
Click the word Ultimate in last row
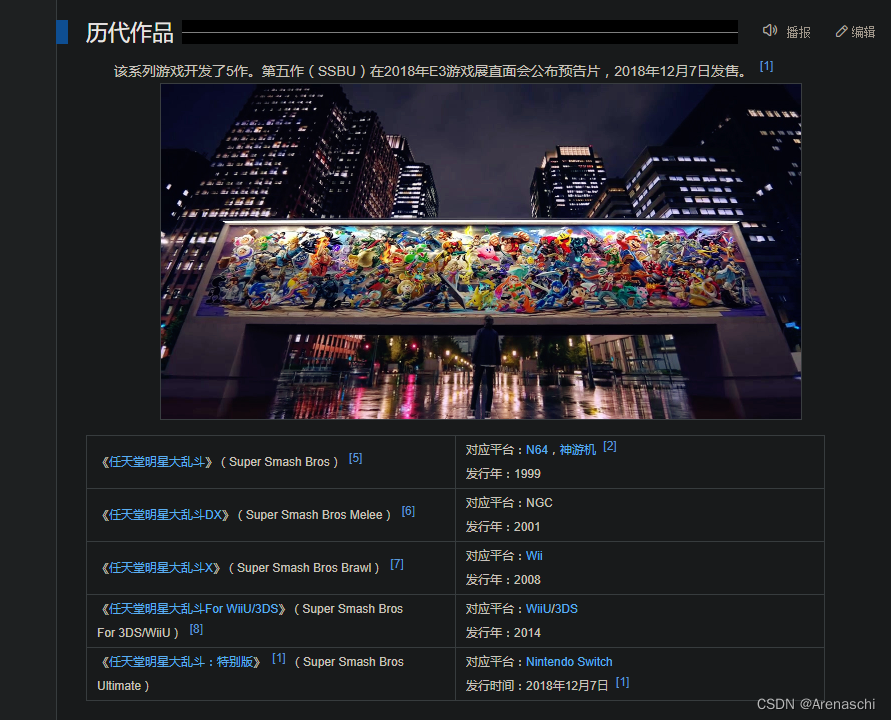pyautogui.click(x=119, y=686)
